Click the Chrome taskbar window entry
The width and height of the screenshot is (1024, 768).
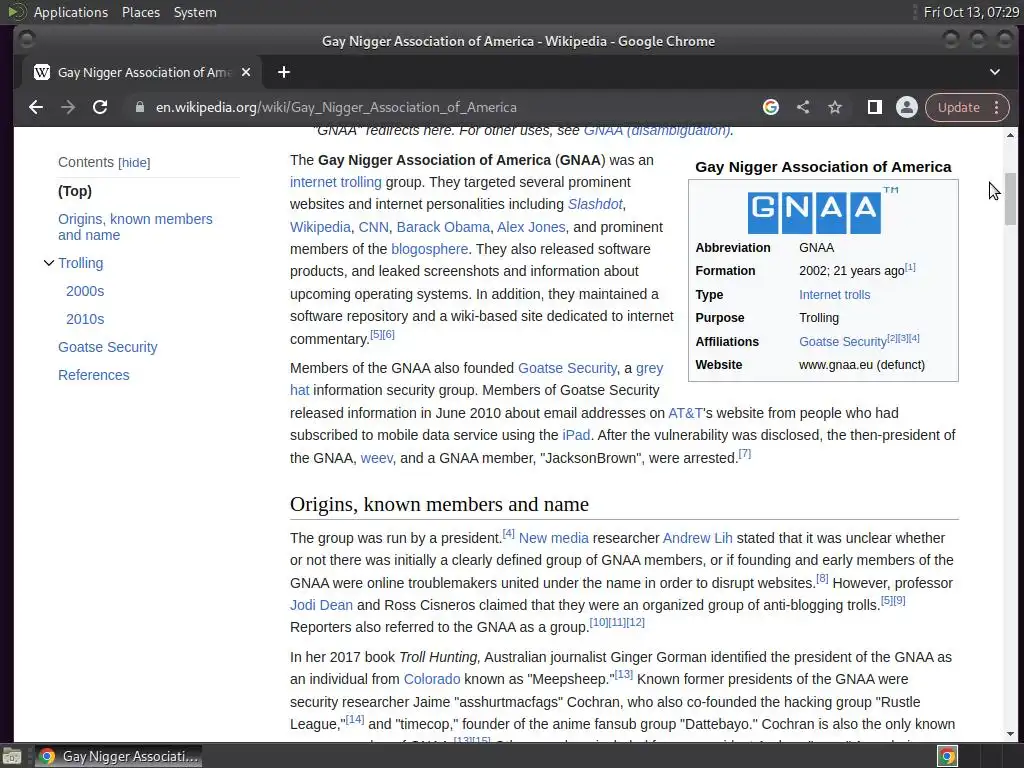(118, 756)
